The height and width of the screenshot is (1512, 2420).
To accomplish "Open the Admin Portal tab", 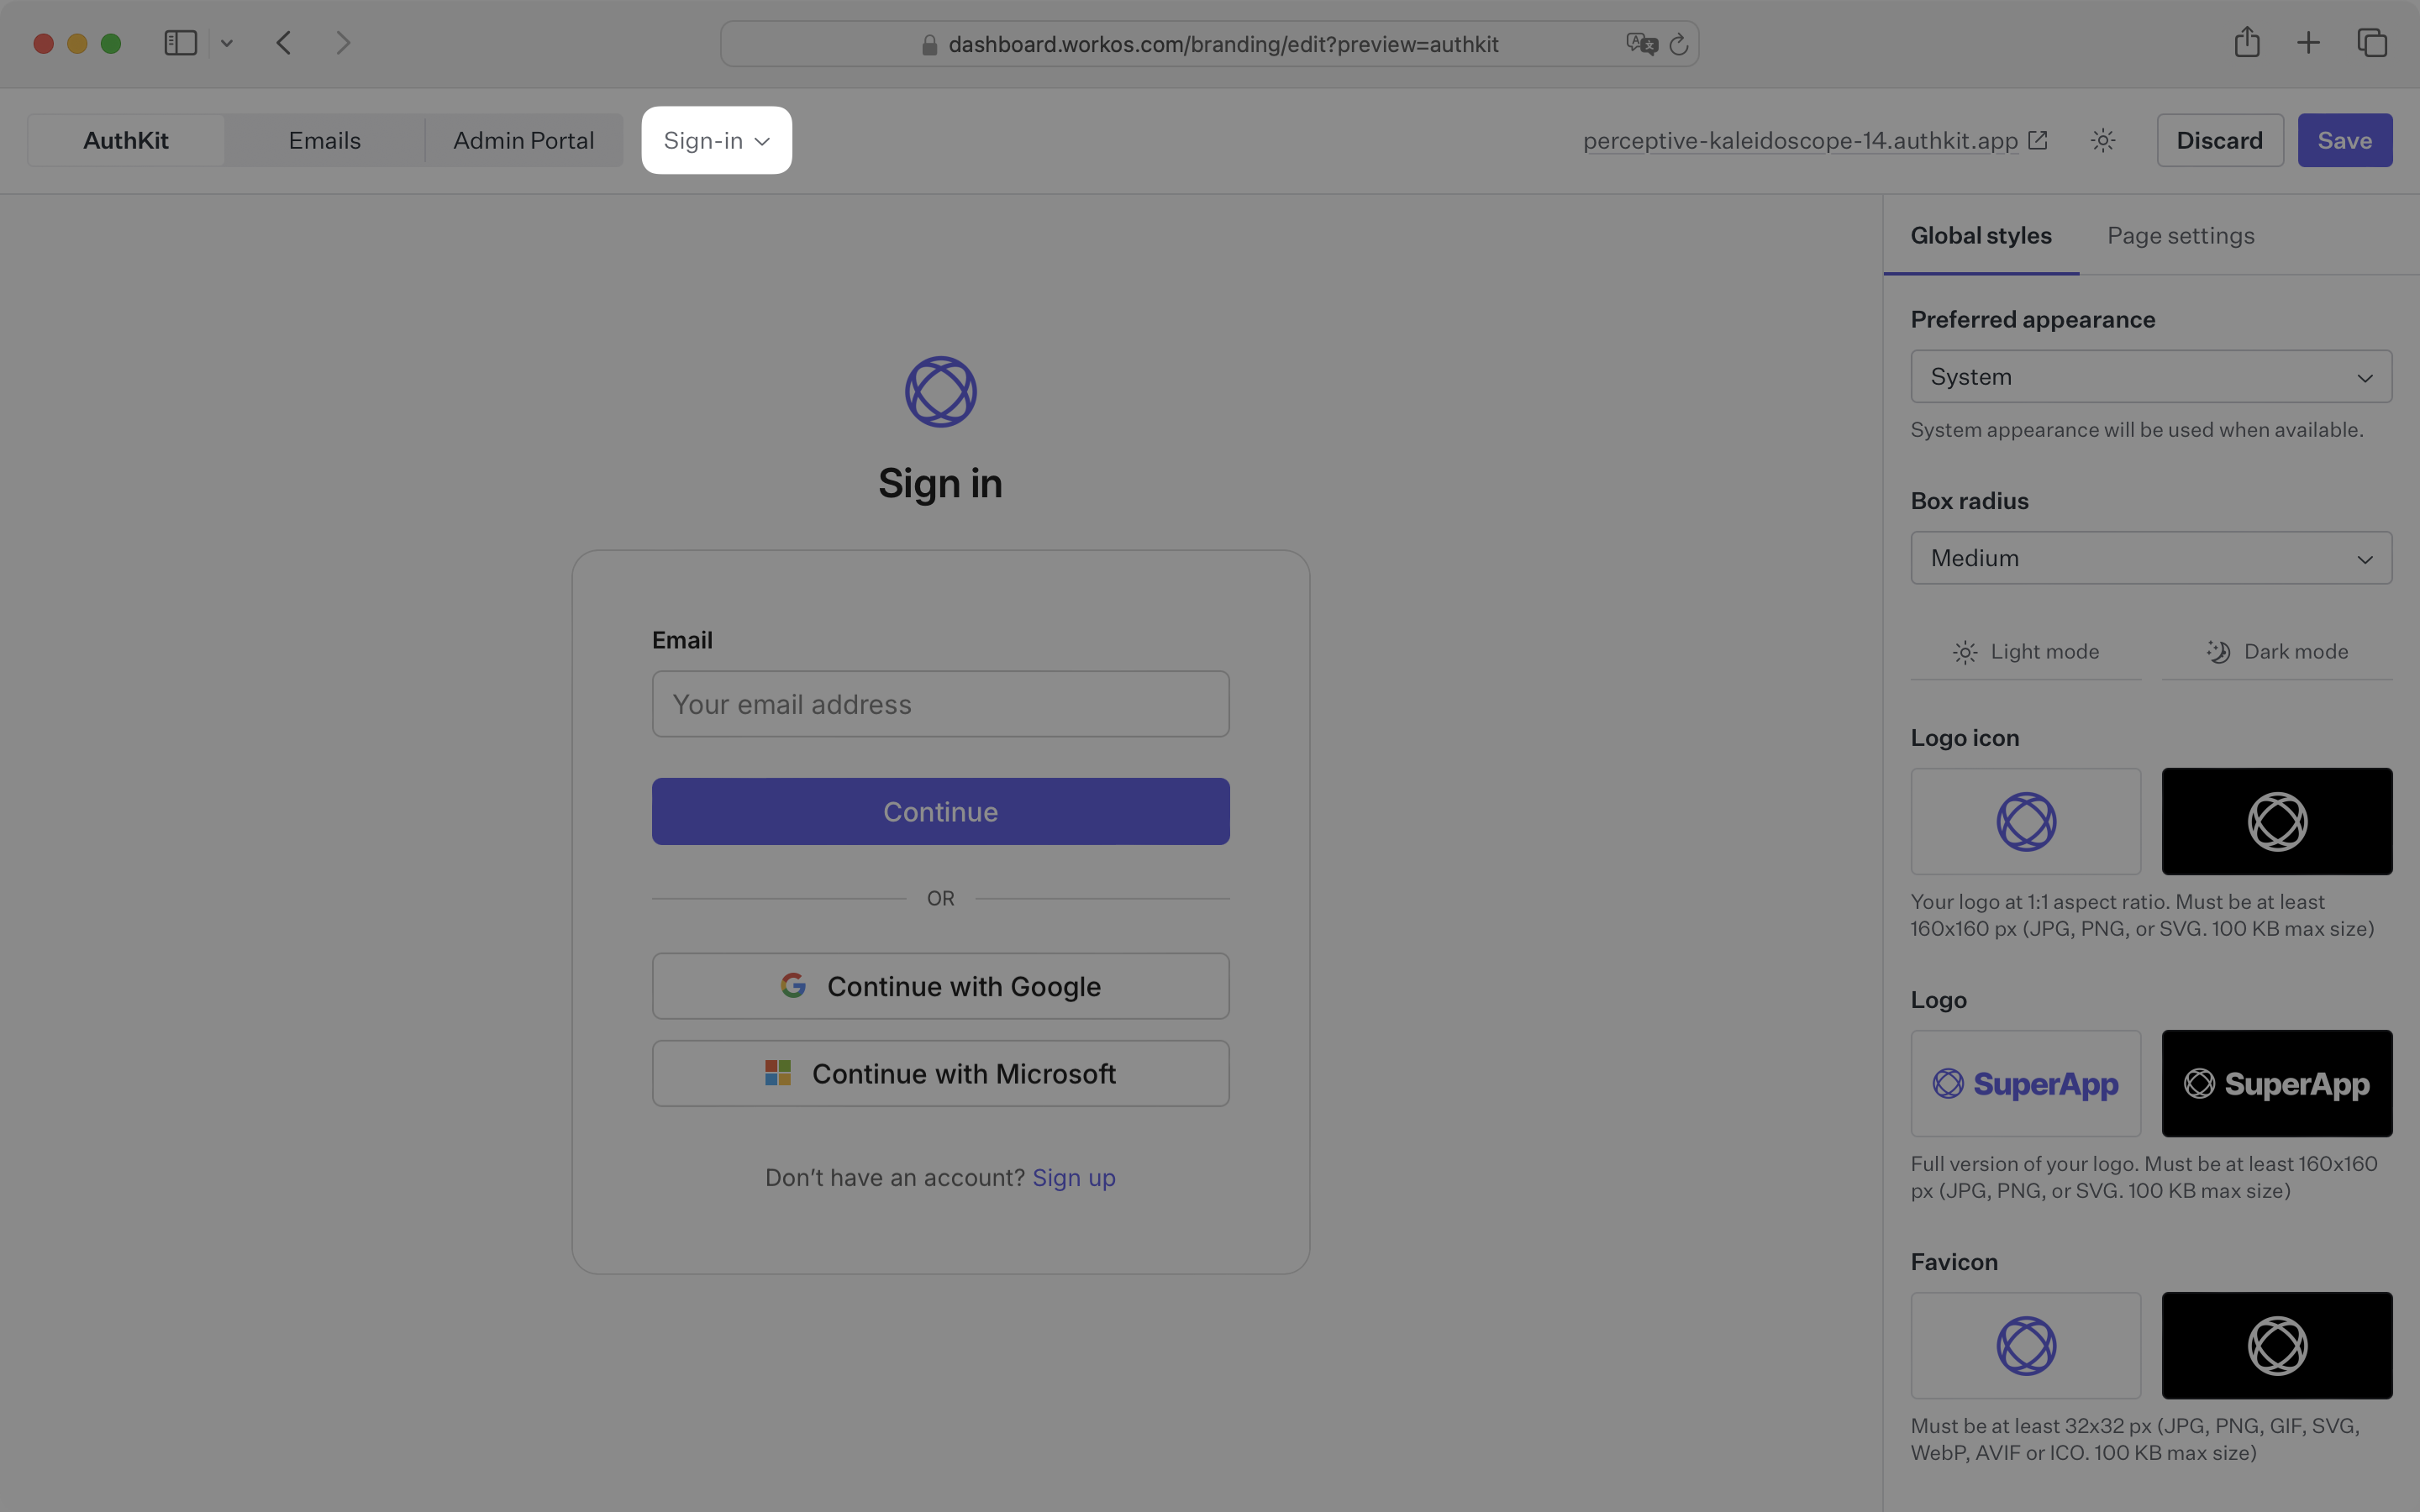I will (524, 140).
